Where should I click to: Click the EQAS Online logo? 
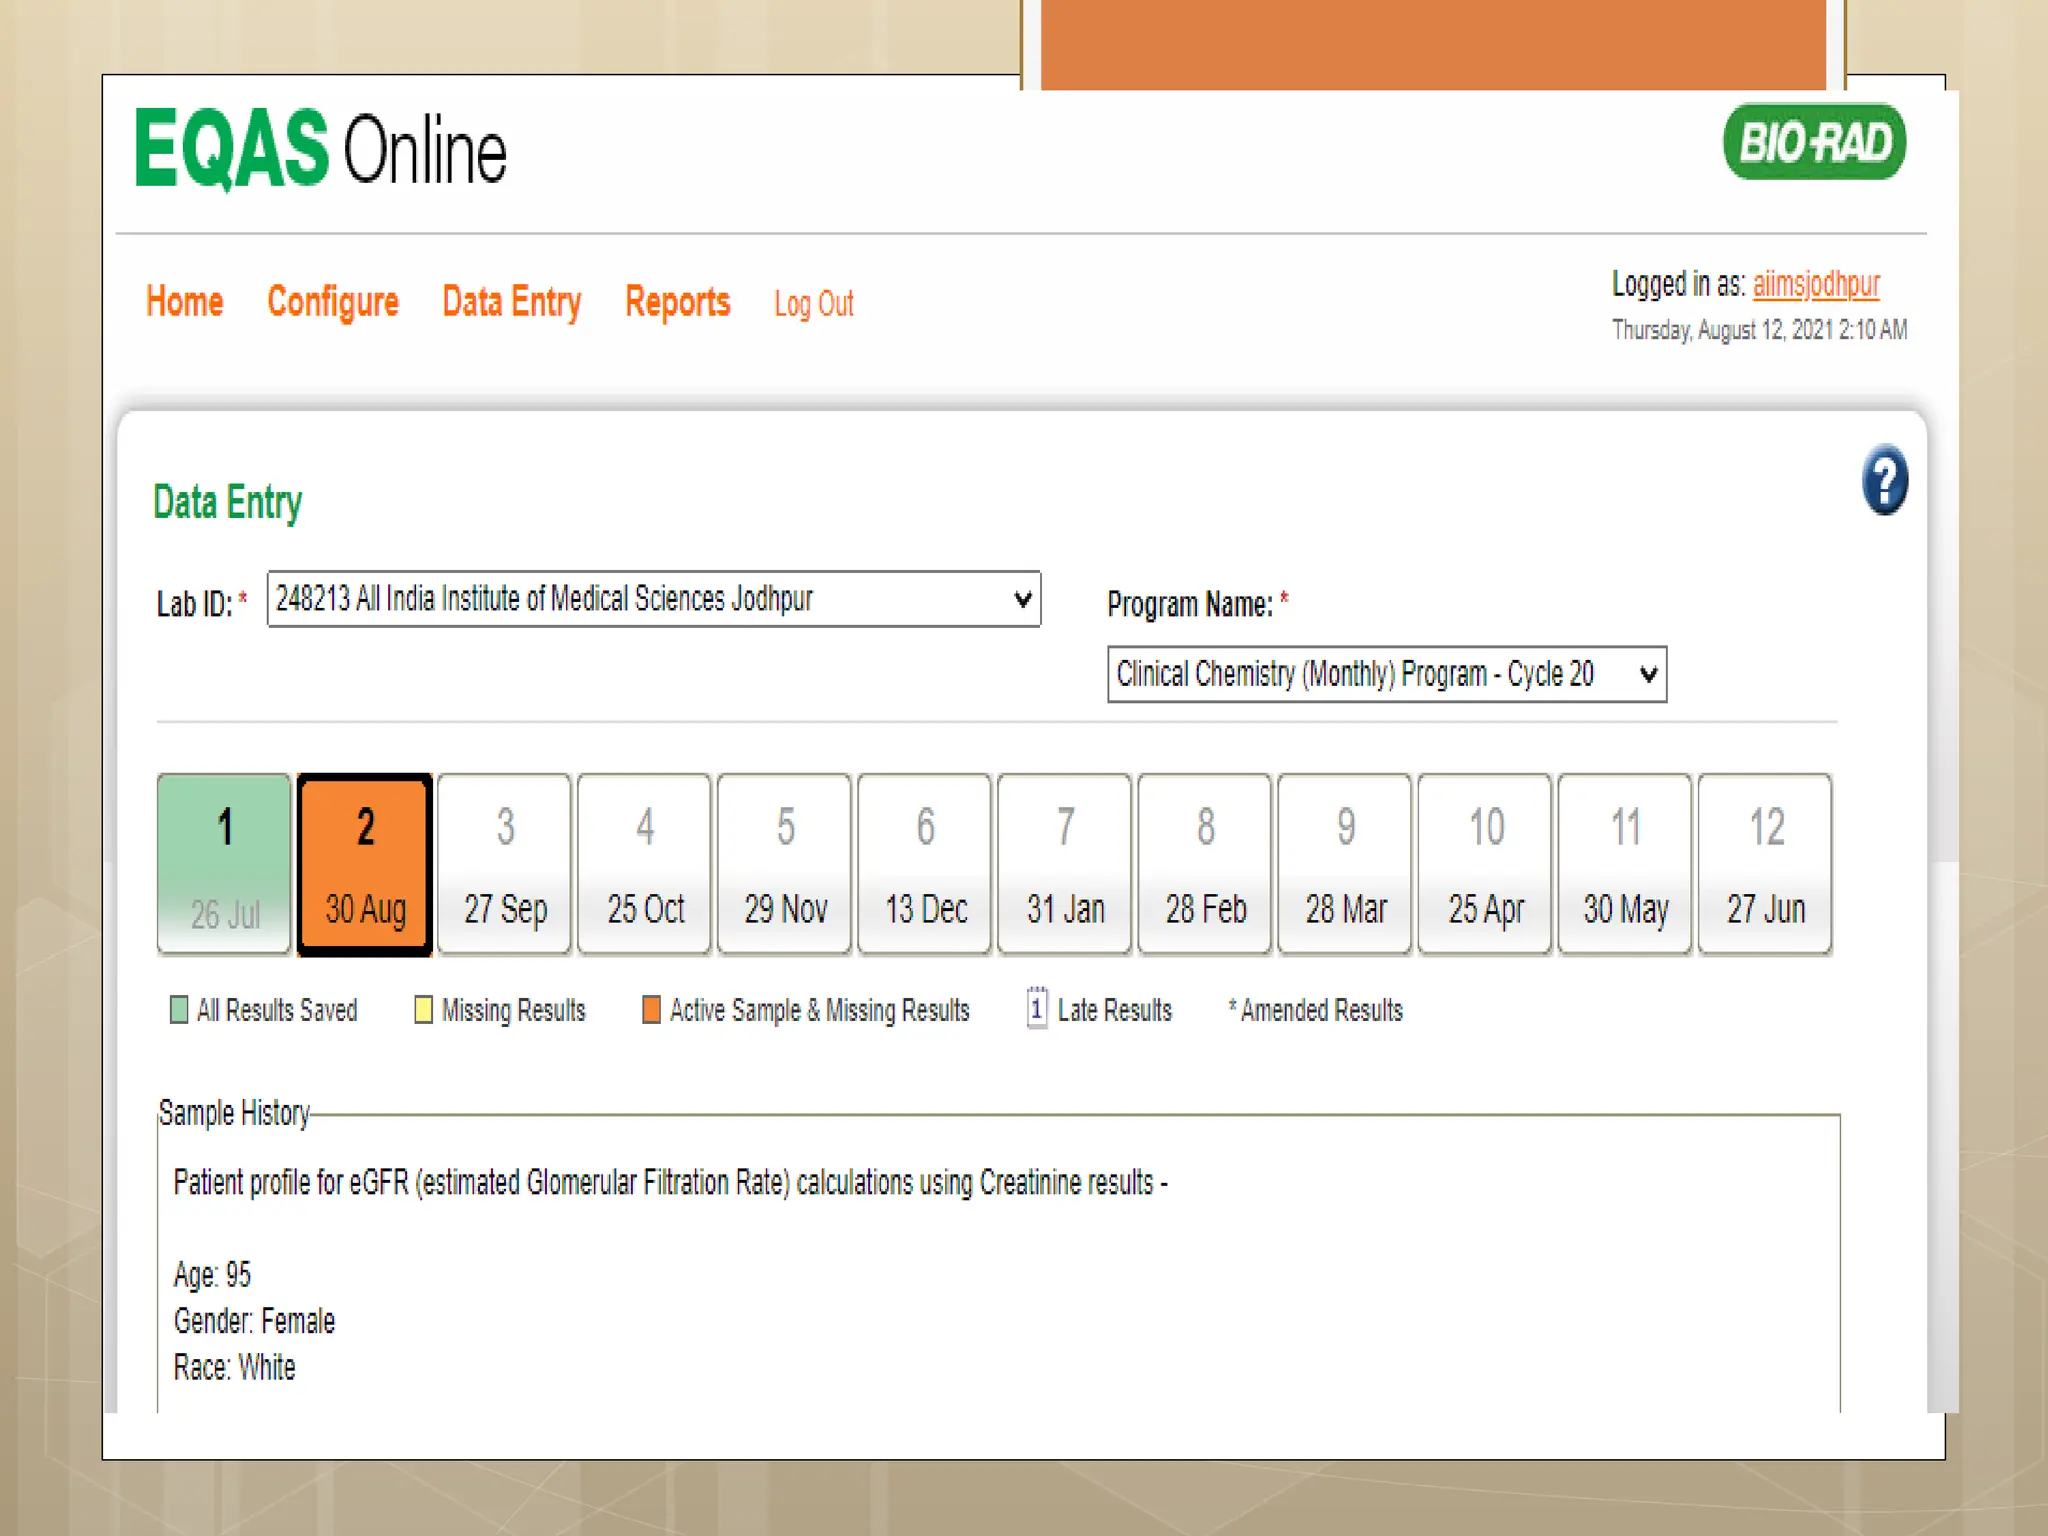coord(320,150)
